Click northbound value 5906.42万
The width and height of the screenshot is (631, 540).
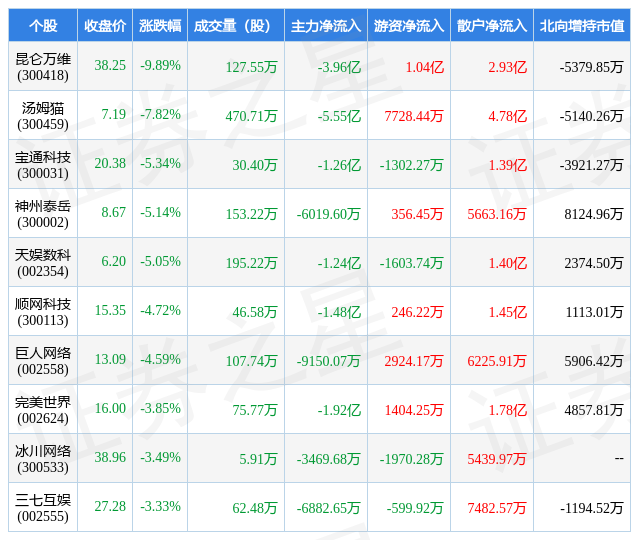(594, 361)
